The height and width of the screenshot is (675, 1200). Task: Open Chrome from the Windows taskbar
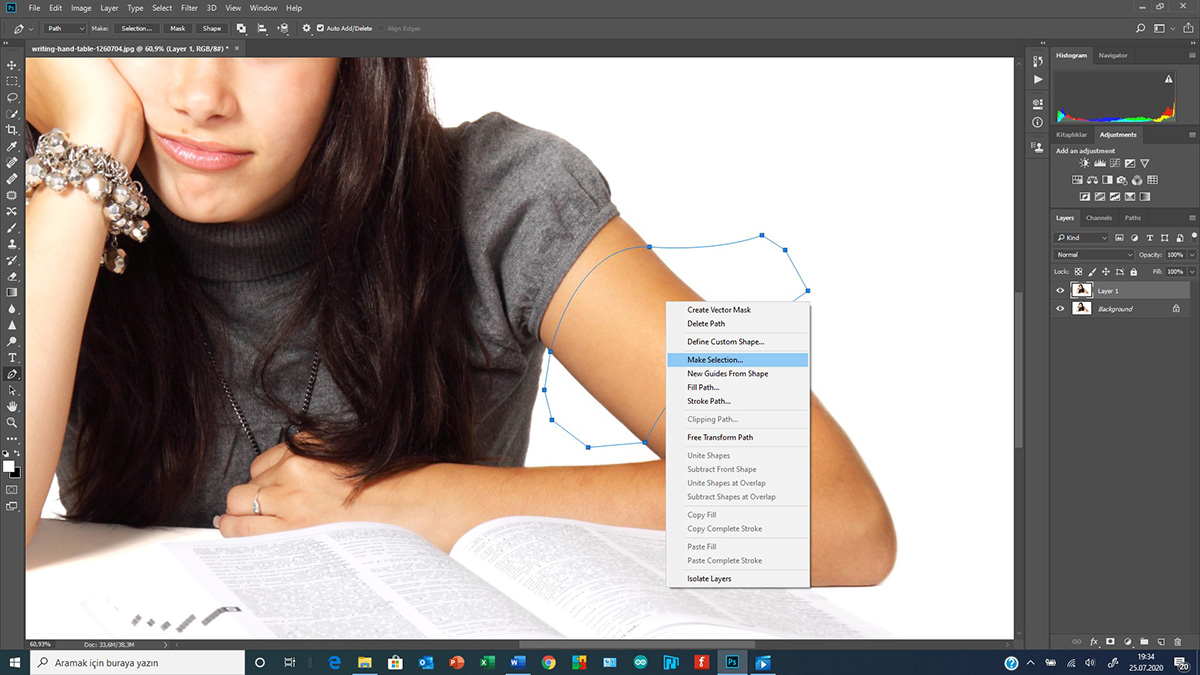point(548,662)
